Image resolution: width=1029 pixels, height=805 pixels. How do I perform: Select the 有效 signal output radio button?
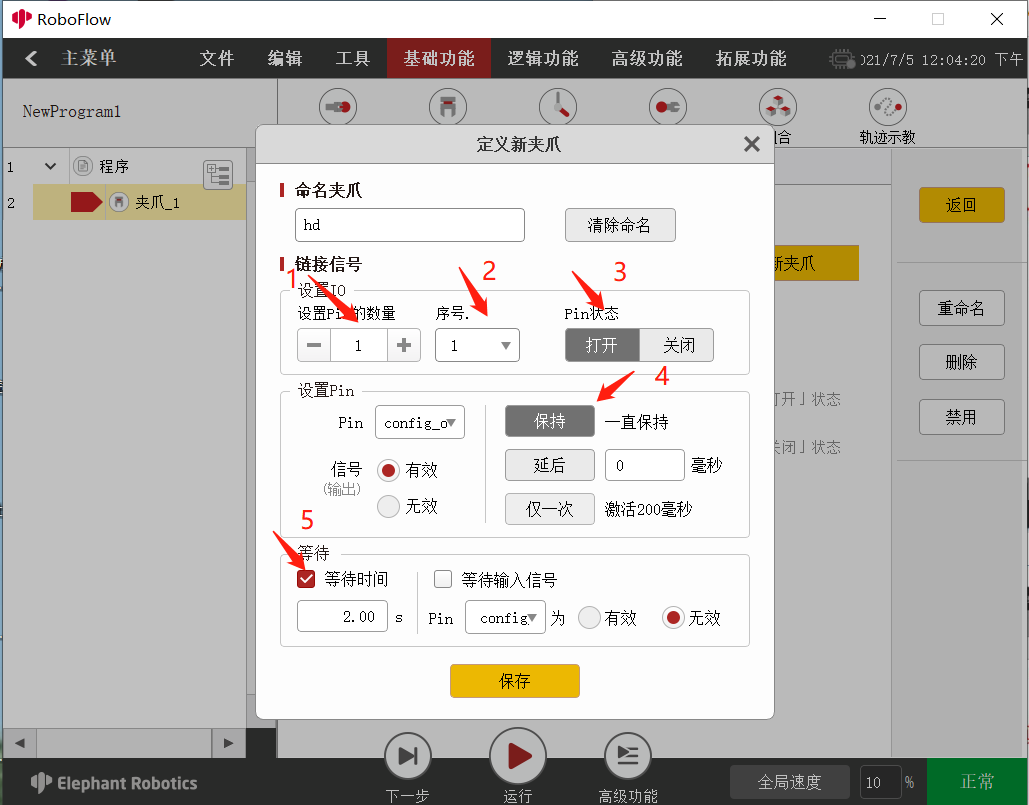(388, 470)
